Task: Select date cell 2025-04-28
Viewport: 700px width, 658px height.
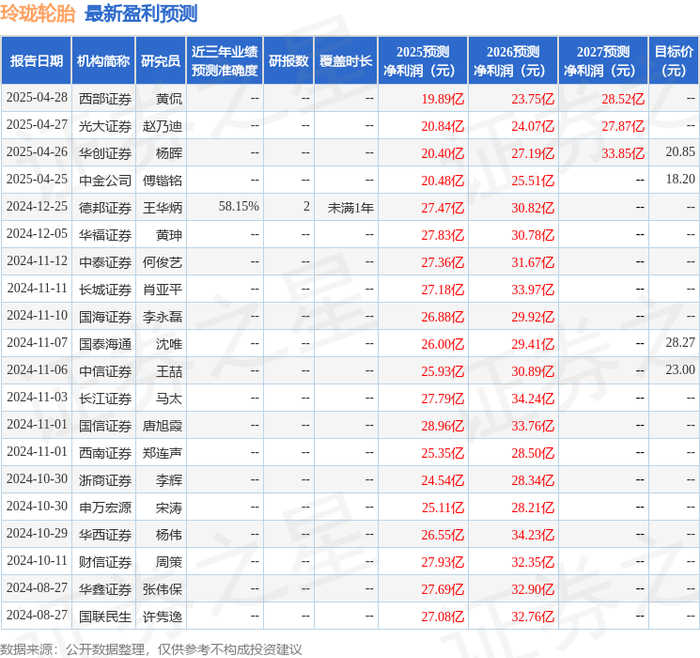Action: pyautogui.click(x=37, y=97)
